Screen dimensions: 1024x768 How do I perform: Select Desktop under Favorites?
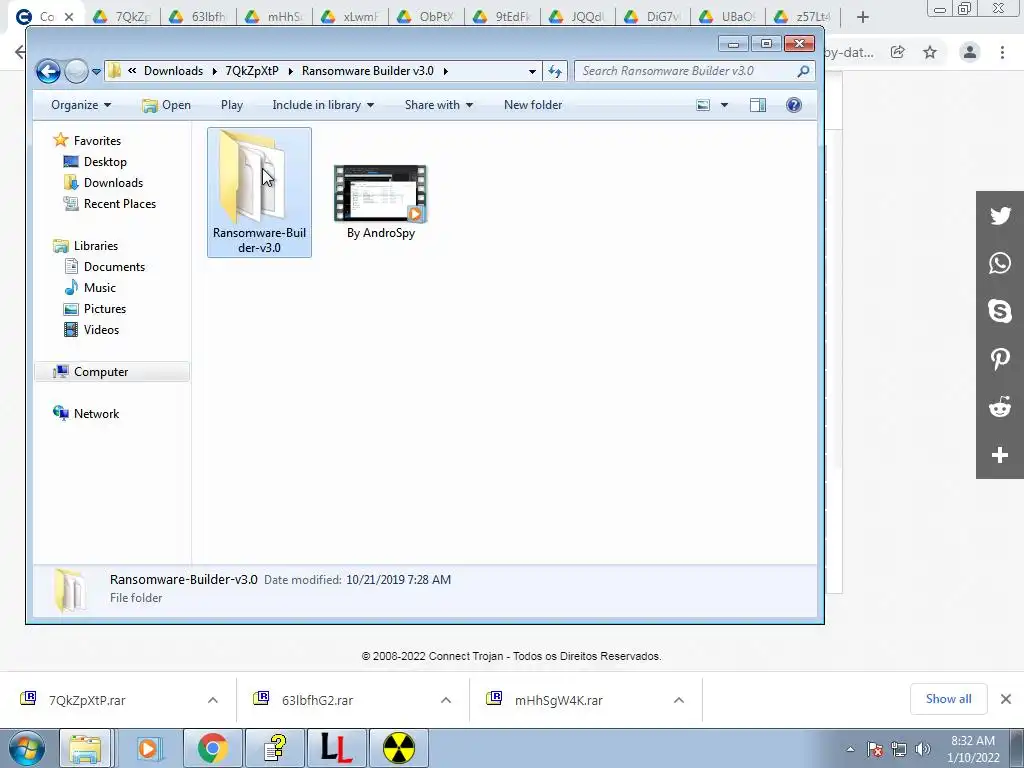click(105, 161)
